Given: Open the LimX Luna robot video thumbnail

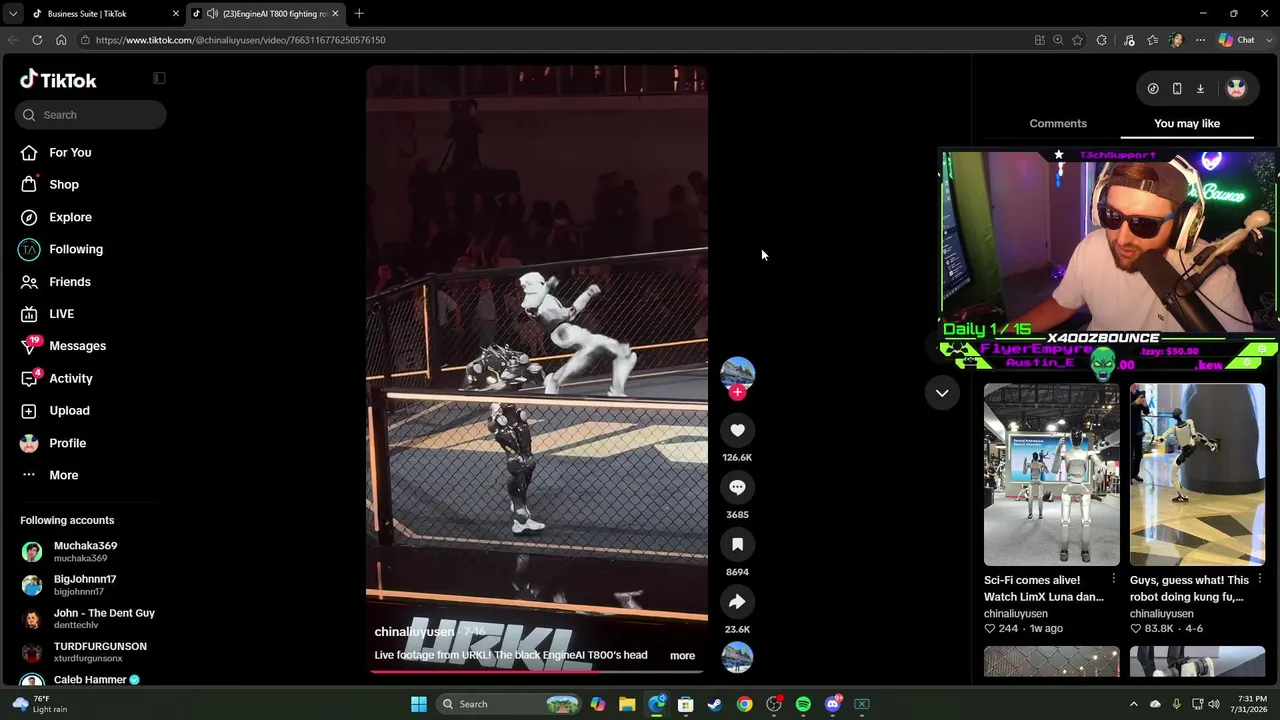Looking at the screenshot, I should click(1052, 474).
